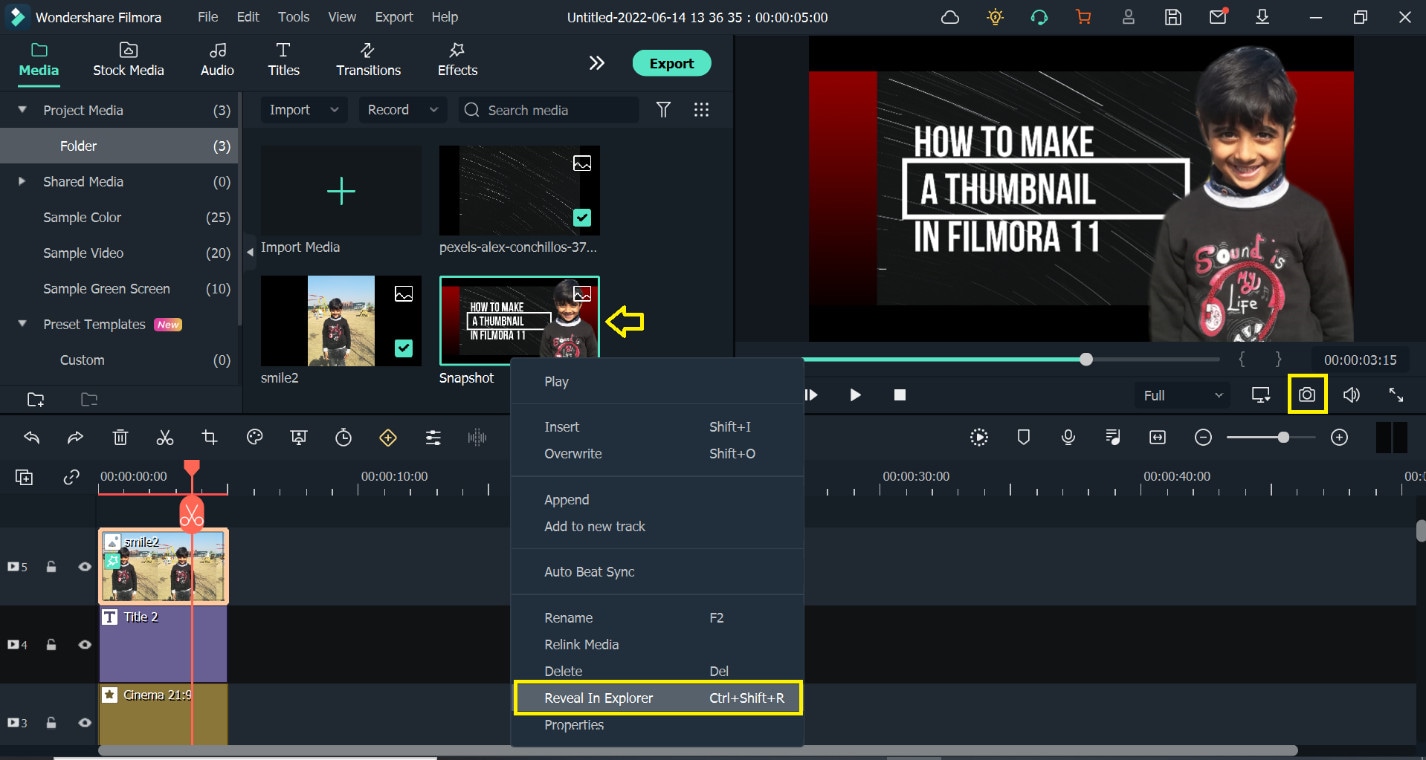Click the snapshot camera icon under preview
The image size is (1426, 760).
(x=1307, y=395)
